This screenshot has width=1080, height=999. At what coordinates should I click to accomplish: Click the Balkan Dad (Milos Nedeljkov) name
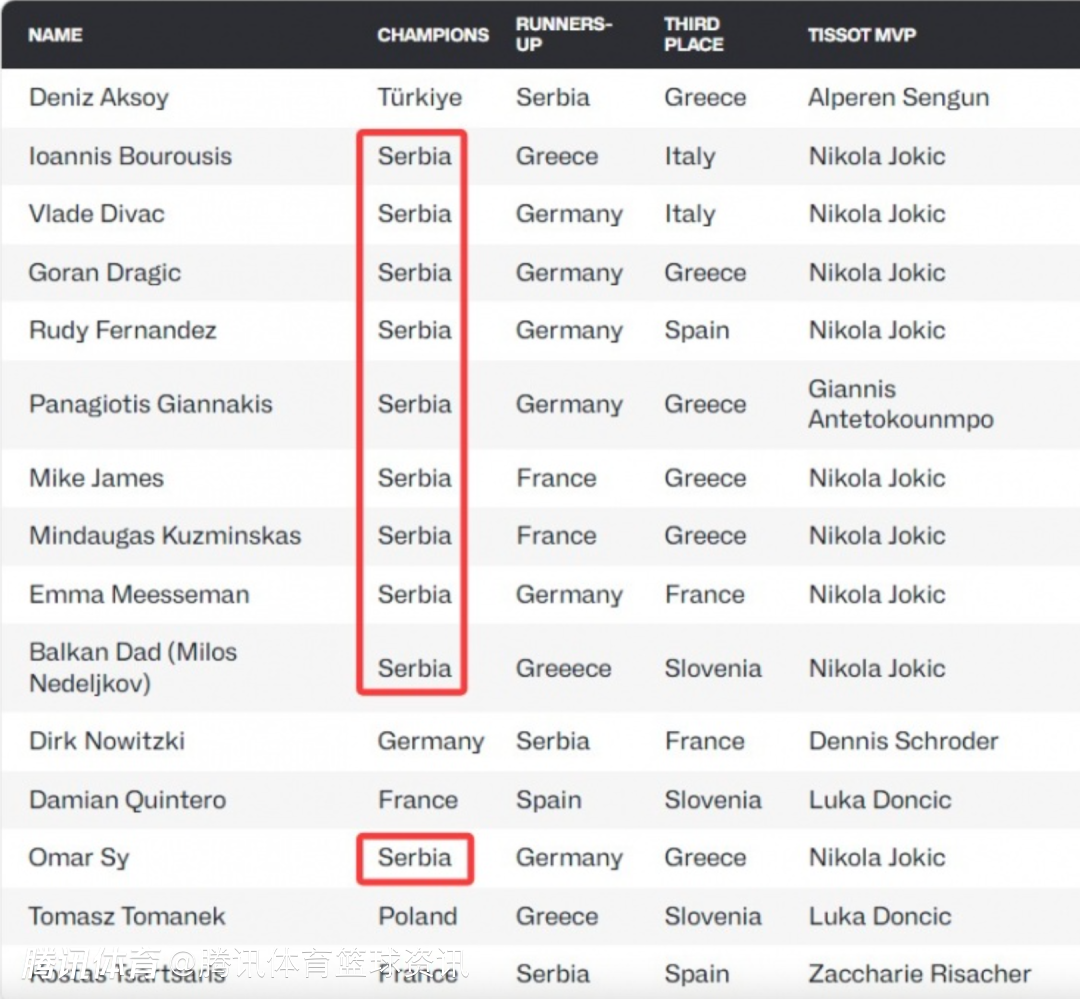pos(133,667)
